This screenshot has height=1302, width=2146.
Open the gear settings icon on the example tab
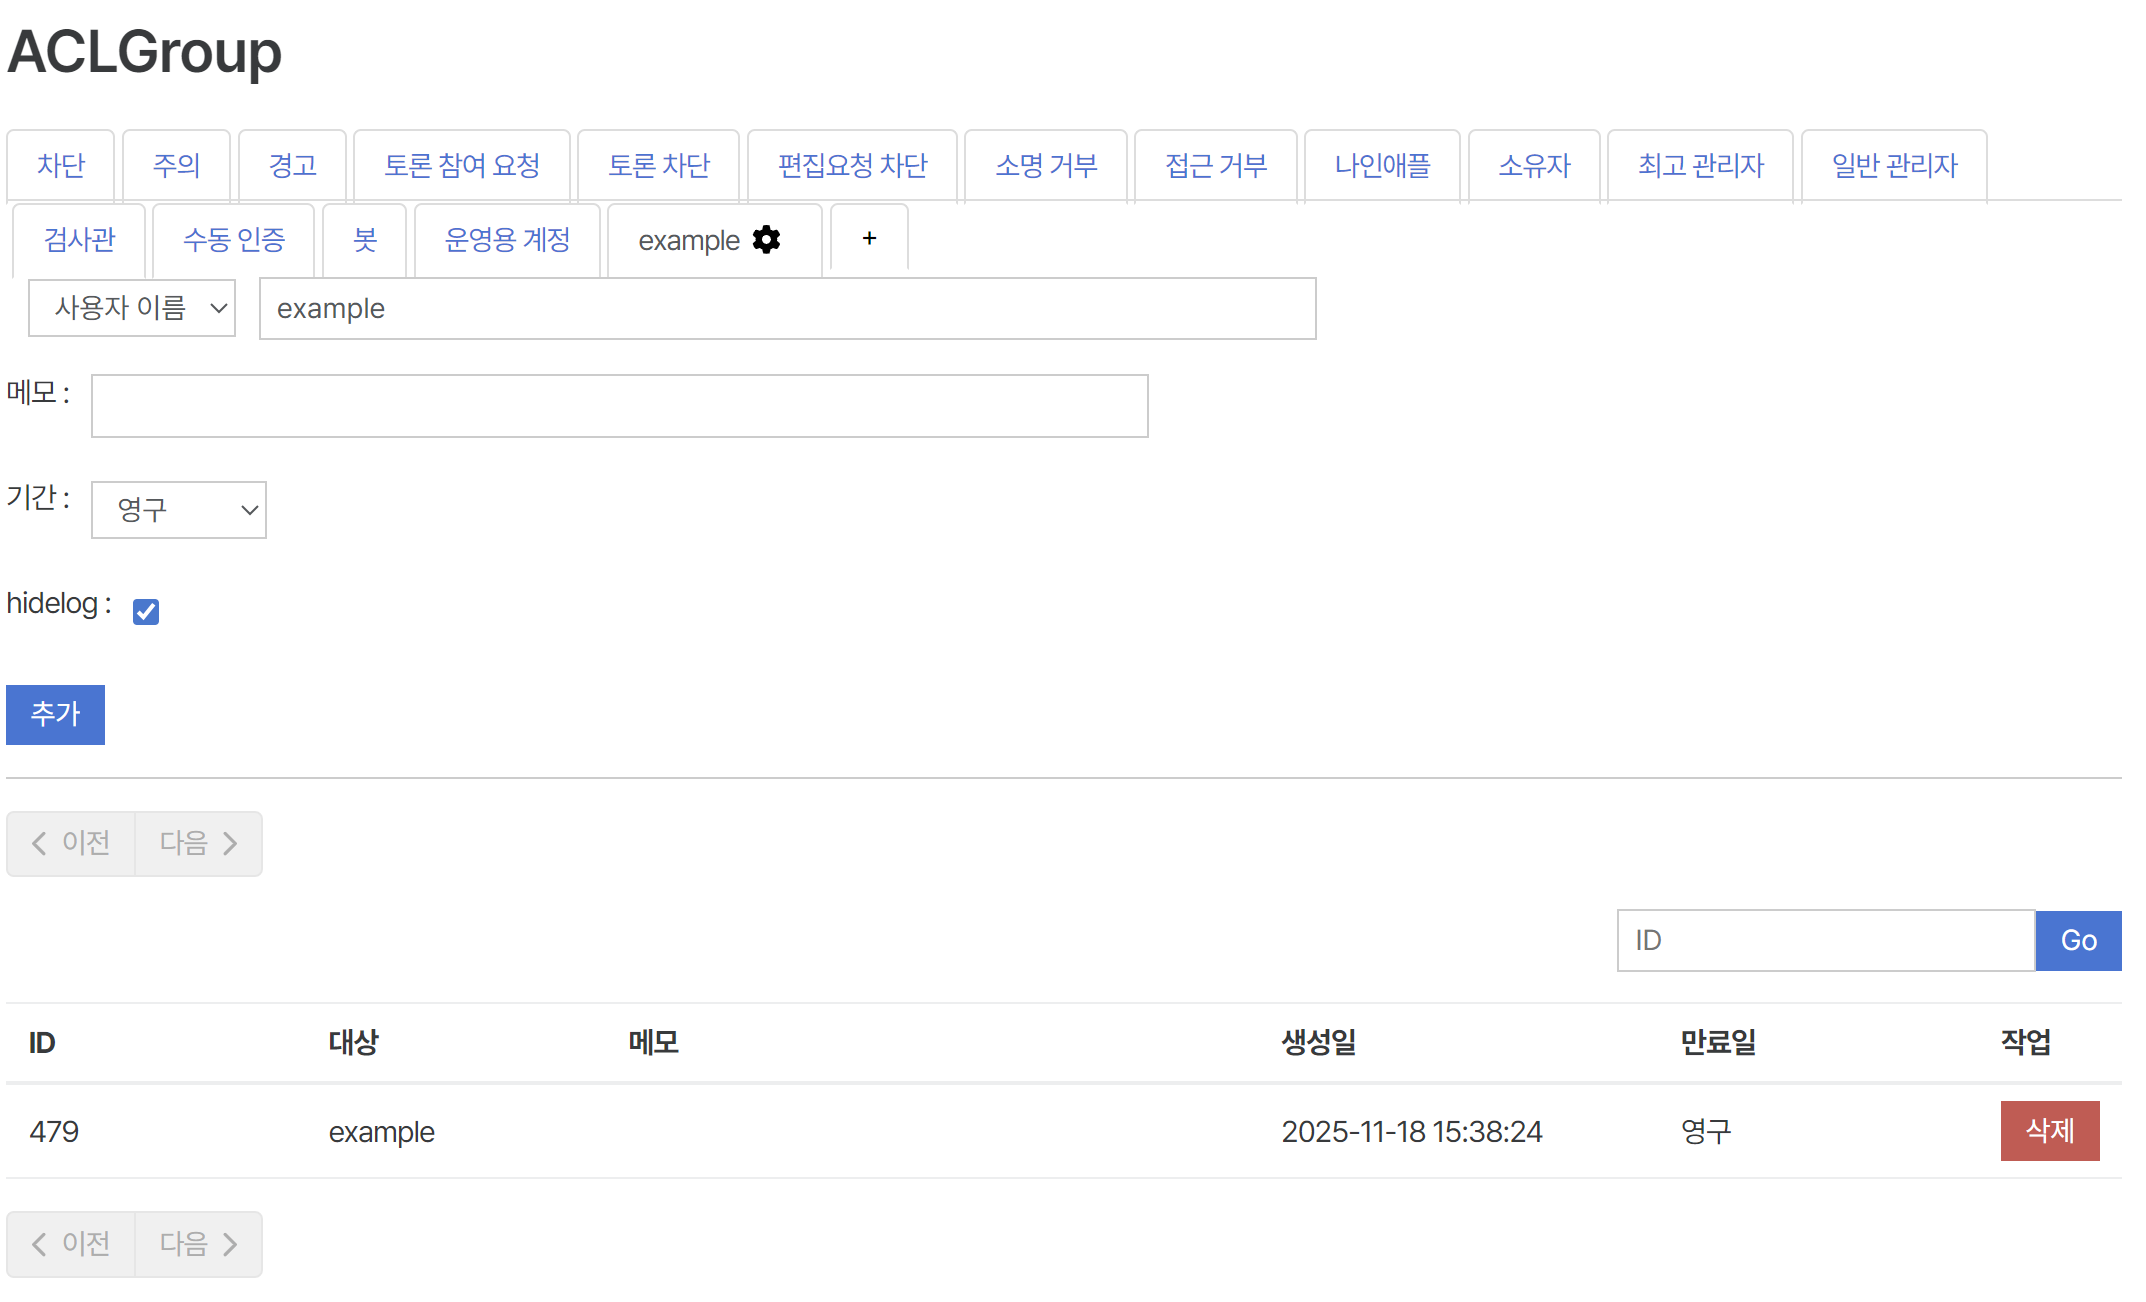coord(766,240)
